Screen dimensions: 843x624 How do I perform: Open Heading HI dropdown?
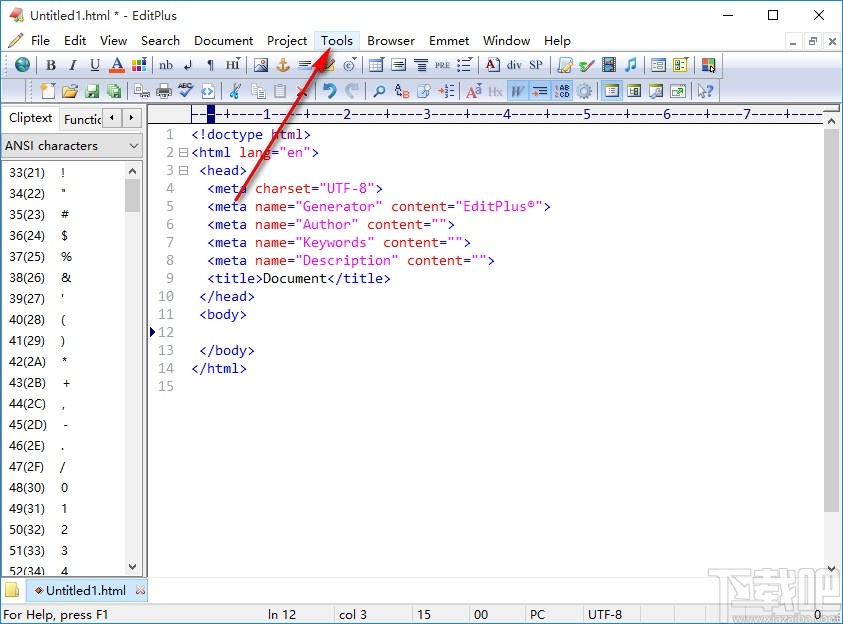[x=232, y=65]
